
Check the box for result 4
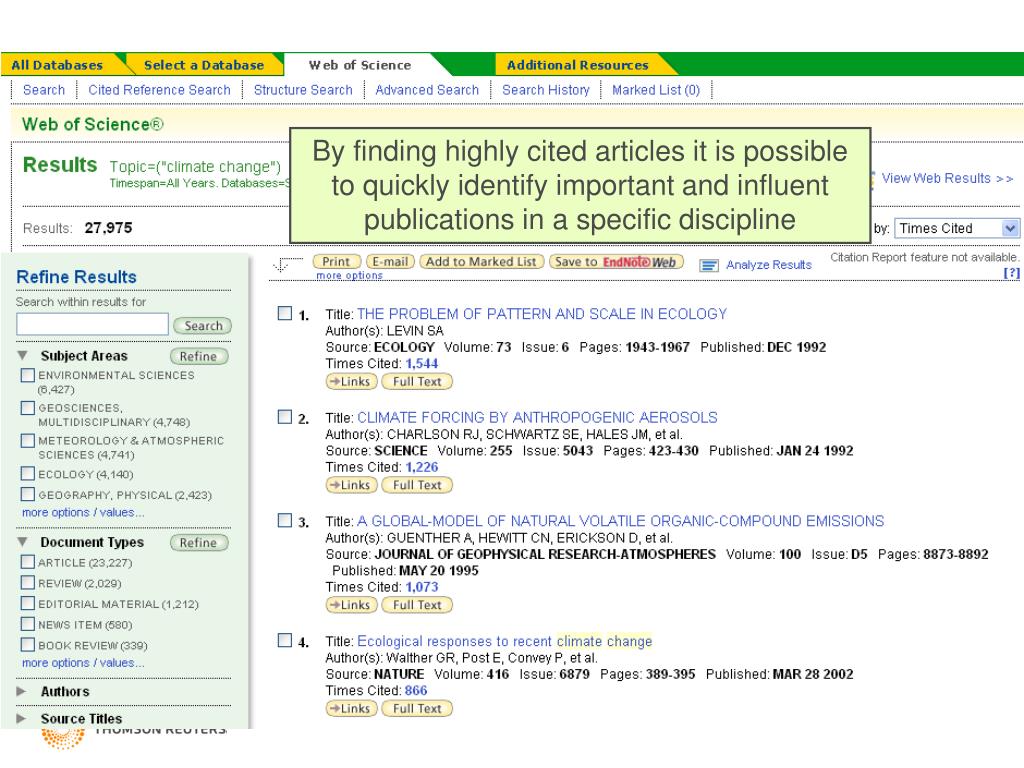285,640
